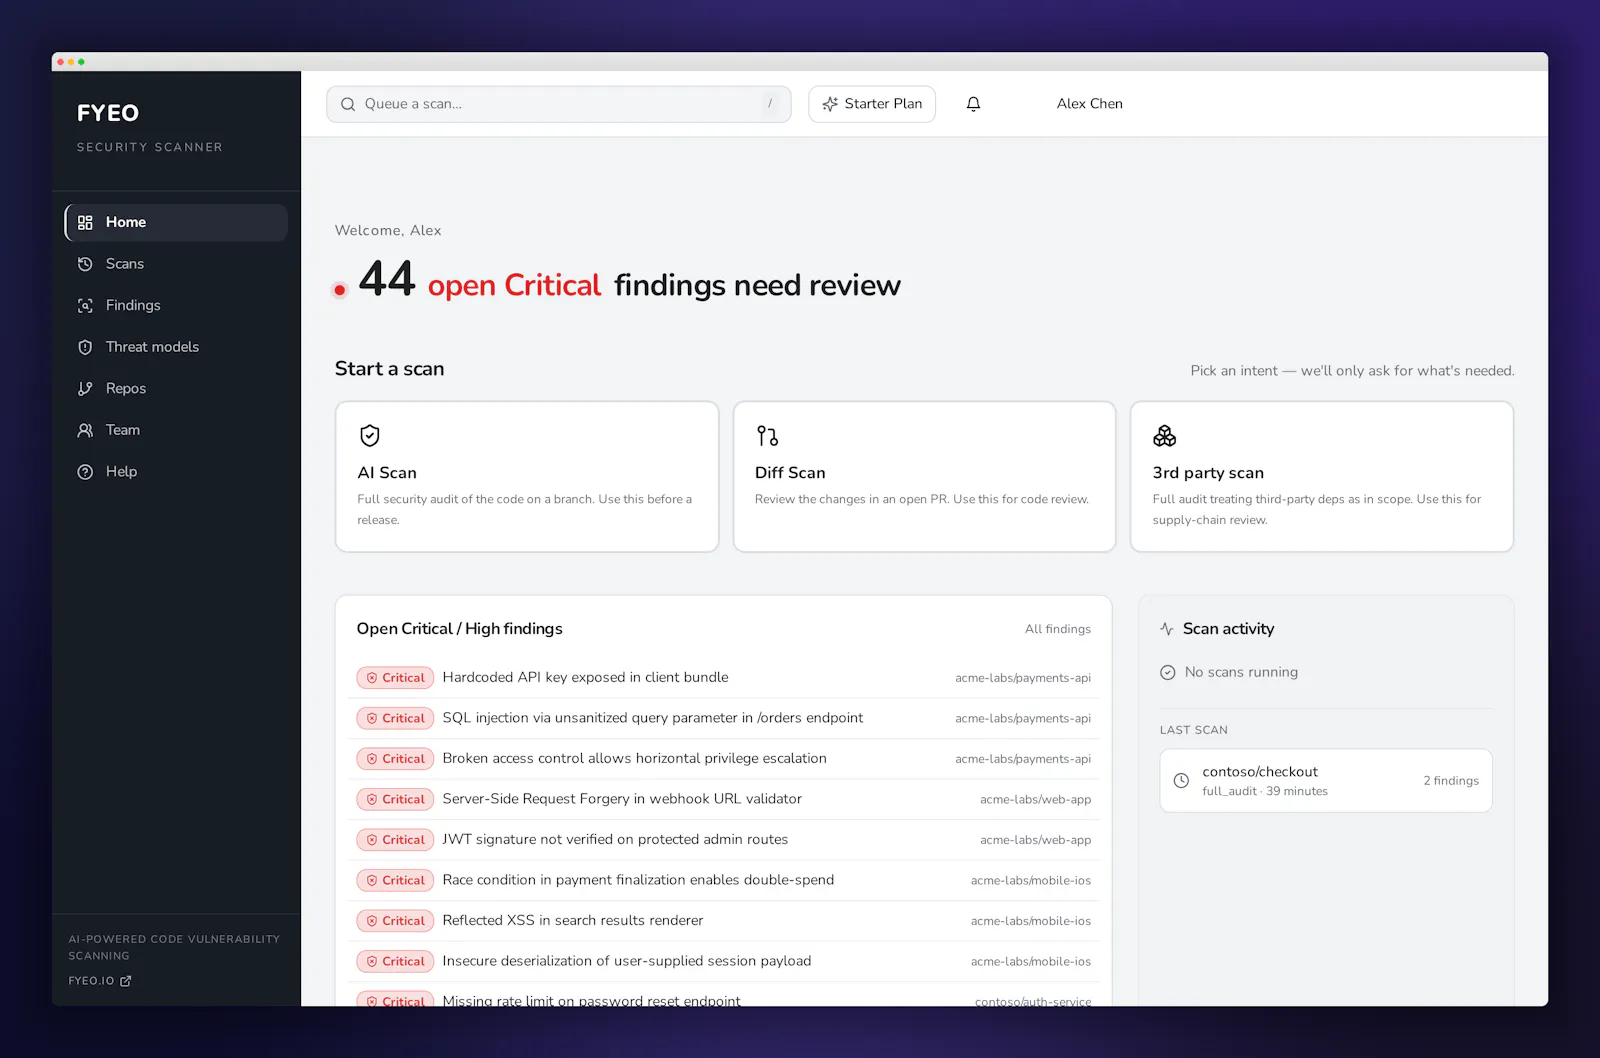The height and width of the screenshot is (1058, 1600).
Task: Open JWT signature not verified finding
Action: tap(724, 840)
